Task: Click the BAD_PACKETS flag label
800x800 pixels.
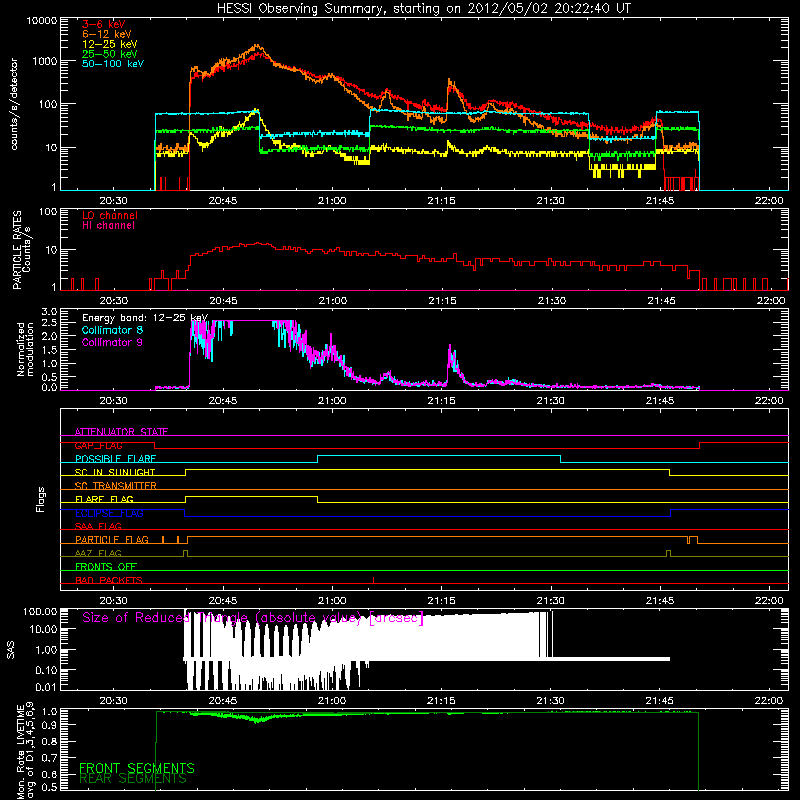Action: 109,580
